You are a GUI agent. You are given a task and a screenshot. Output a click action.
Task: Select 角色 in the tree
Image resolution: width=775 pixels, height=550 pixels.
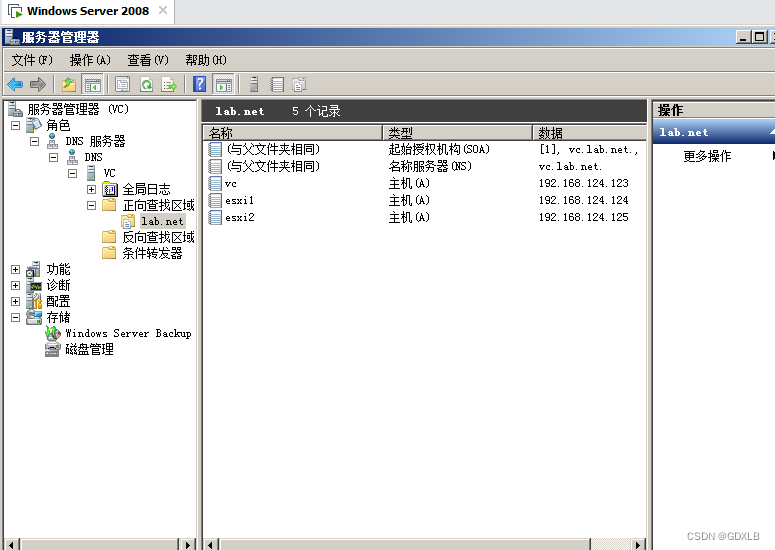tap(58, 126)
